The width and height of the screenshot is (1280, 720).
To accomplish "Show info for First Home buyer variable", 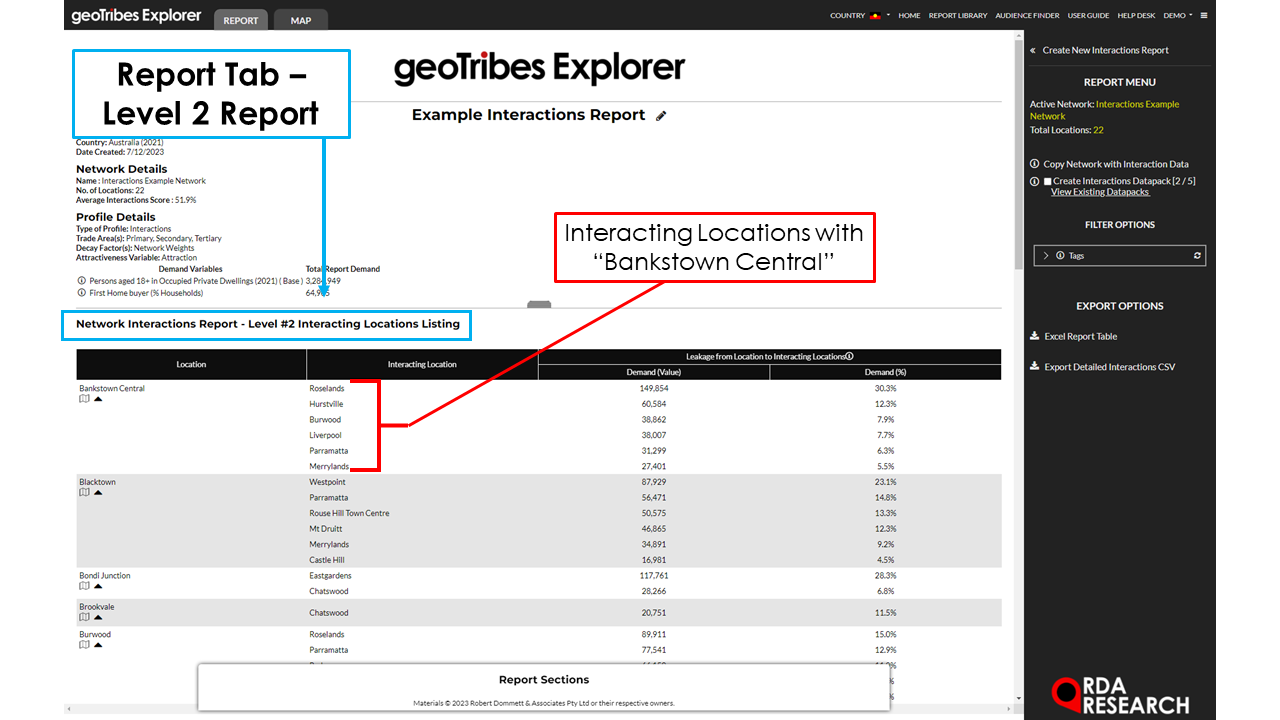I will (82, 293).
